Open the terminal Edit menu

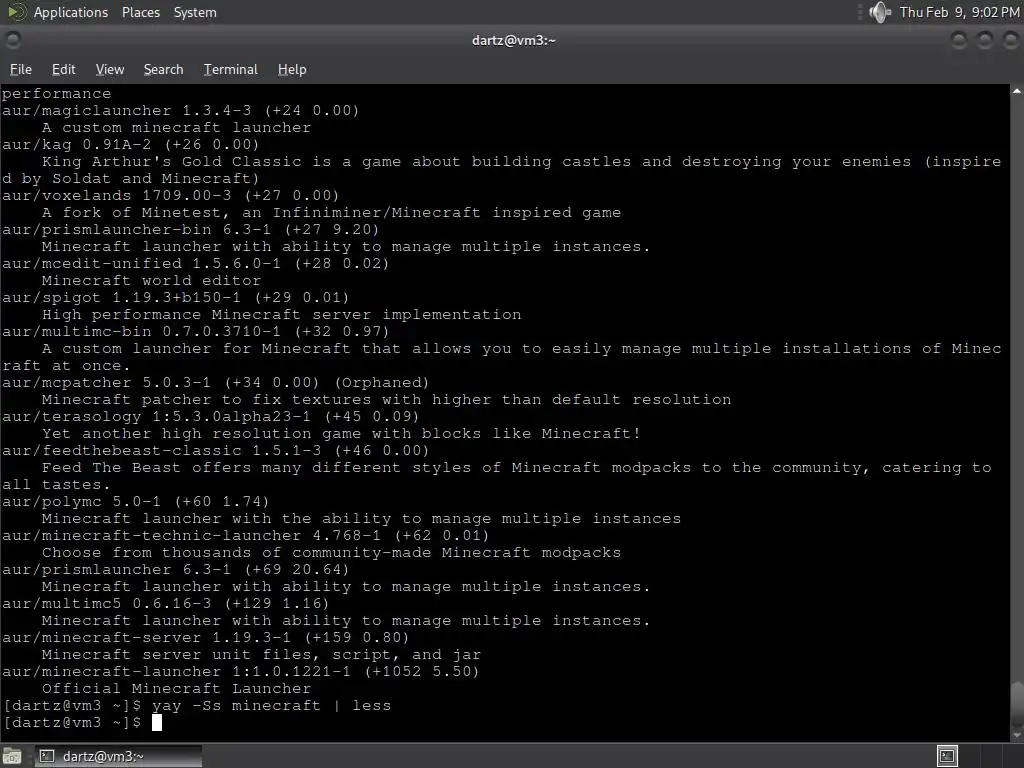tap(63, 69)
